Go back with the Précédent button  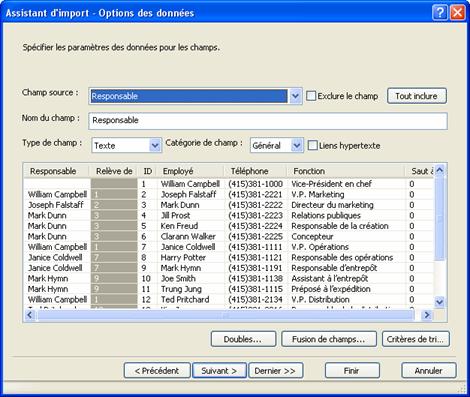[x=157, y=371]
